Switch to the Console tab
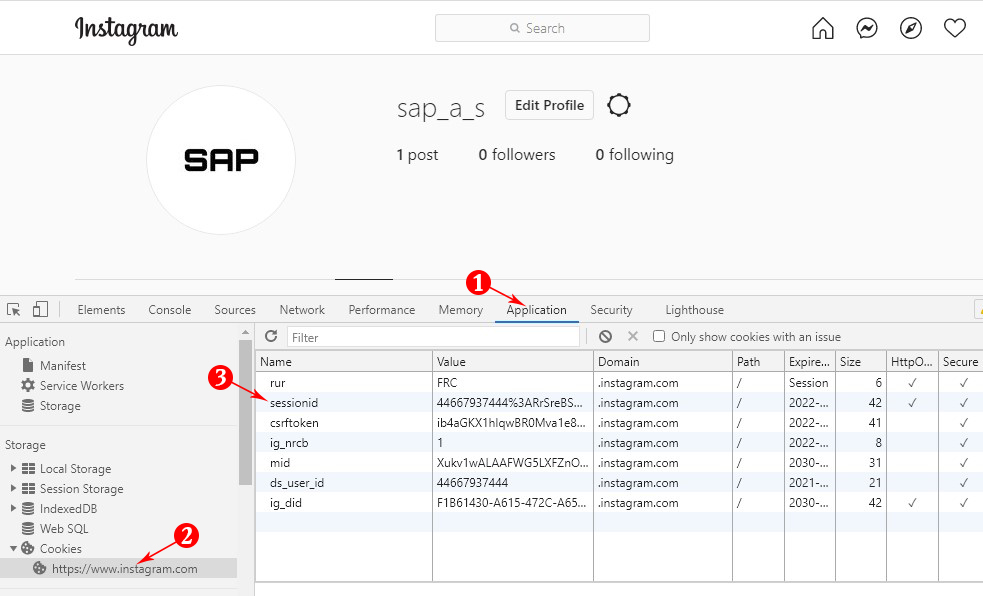Viewport: 983px width, 596px height. (x=170, y=310)
